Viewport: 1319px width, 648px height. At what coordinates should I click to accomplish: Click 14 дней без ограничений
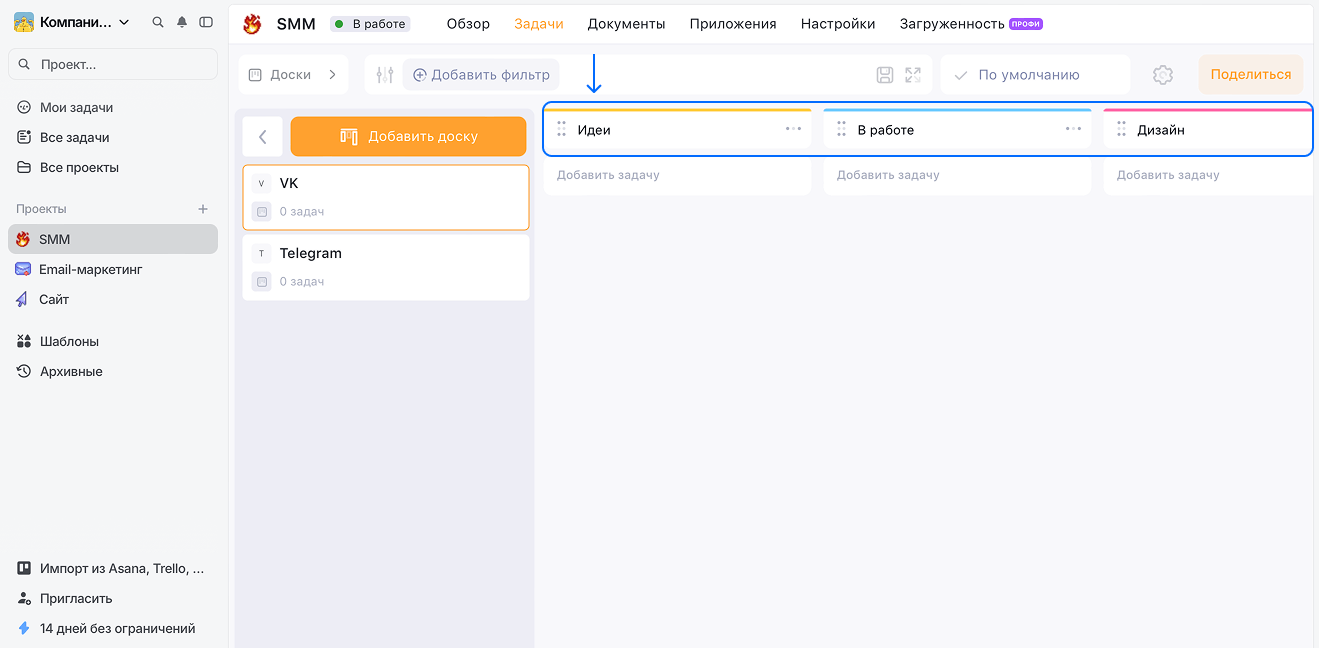113,628
